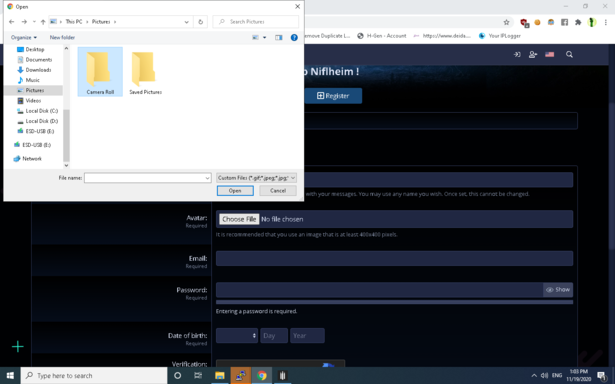This screenshot has height=384, width=615.
Task: Open the view options dropdown arrow
Action: coord(264,38)
